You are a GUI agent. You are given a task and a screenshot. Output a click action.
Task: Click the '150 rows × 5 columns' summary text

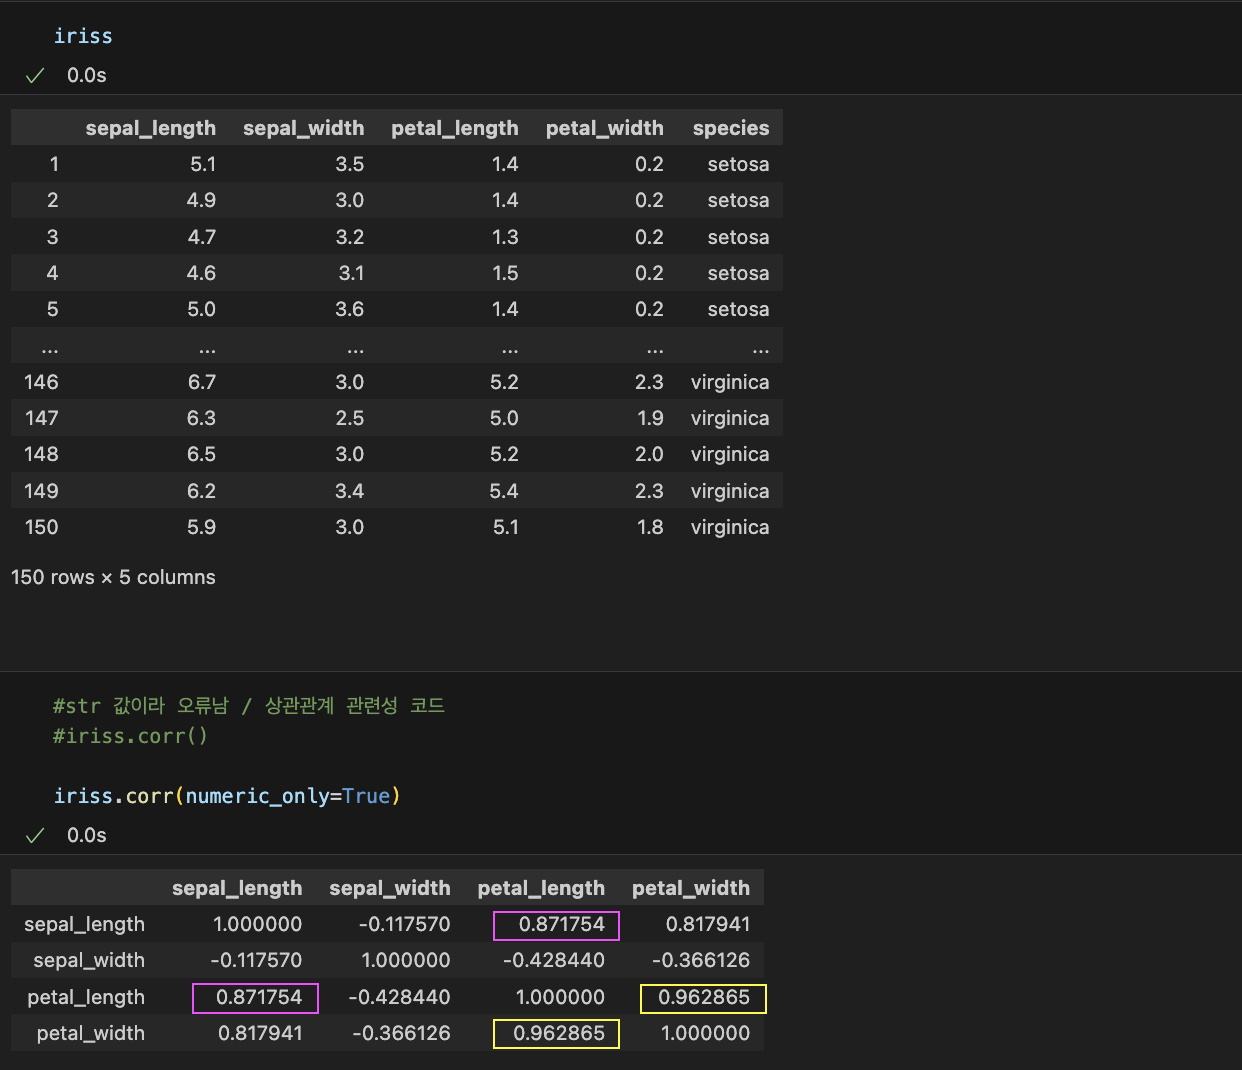113,577
